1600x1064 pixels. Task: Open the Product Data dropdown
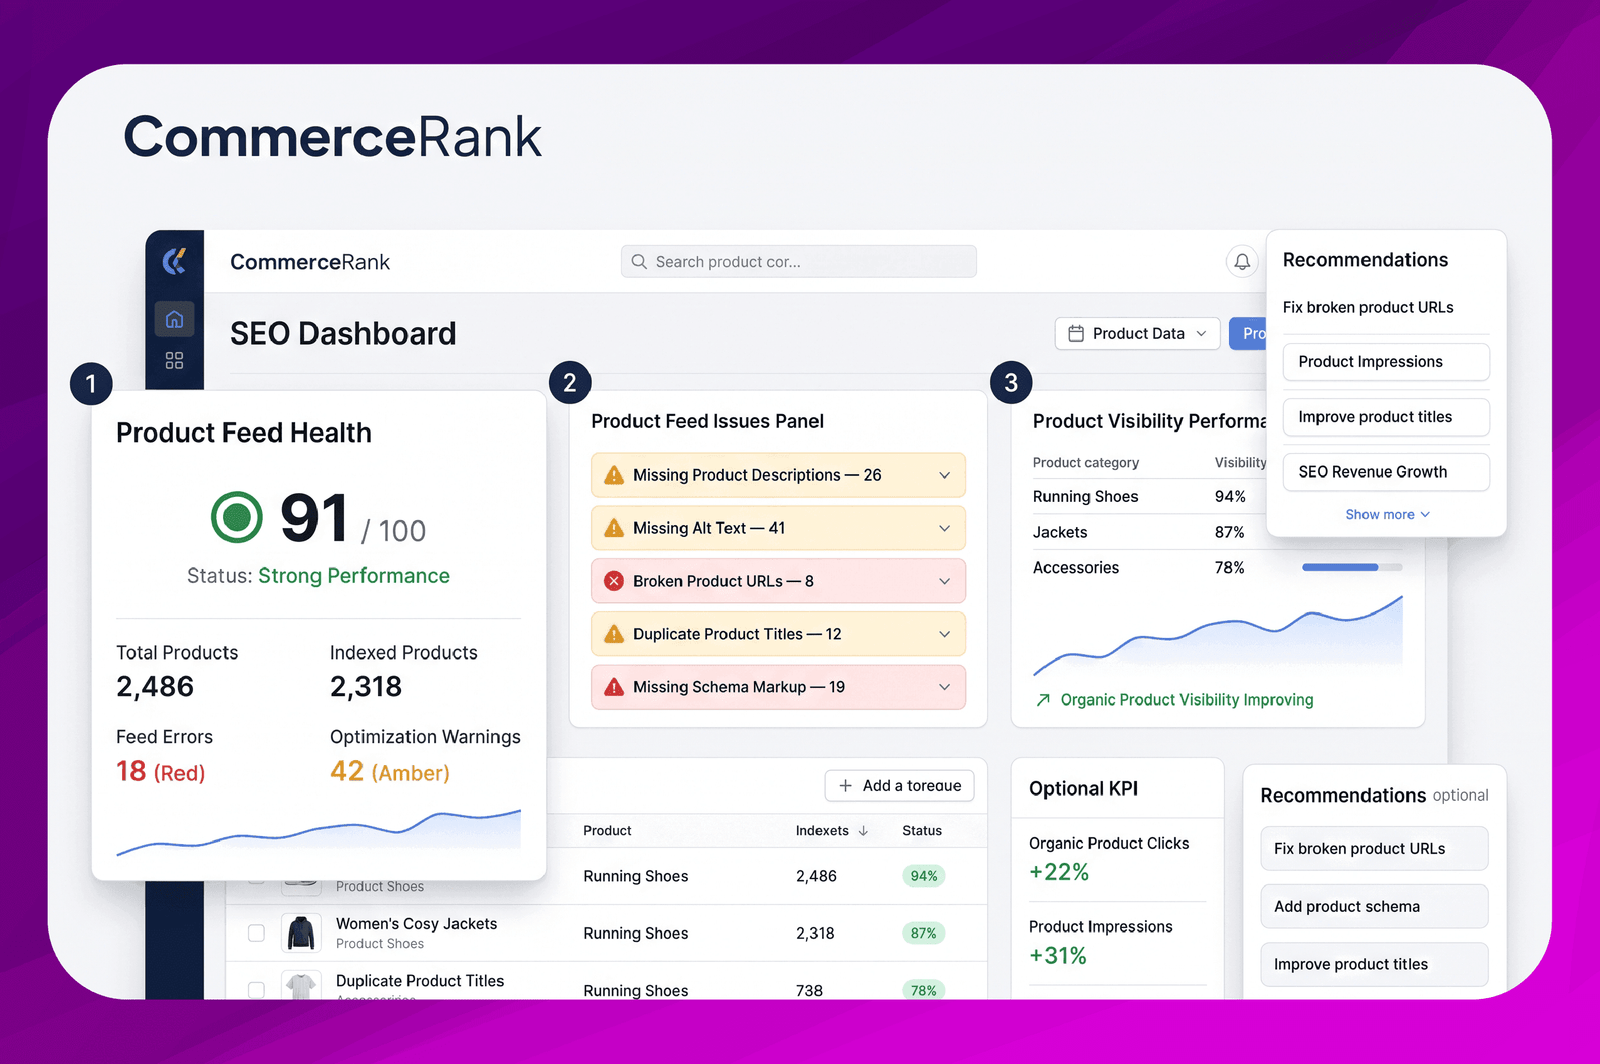point(1137,333)
